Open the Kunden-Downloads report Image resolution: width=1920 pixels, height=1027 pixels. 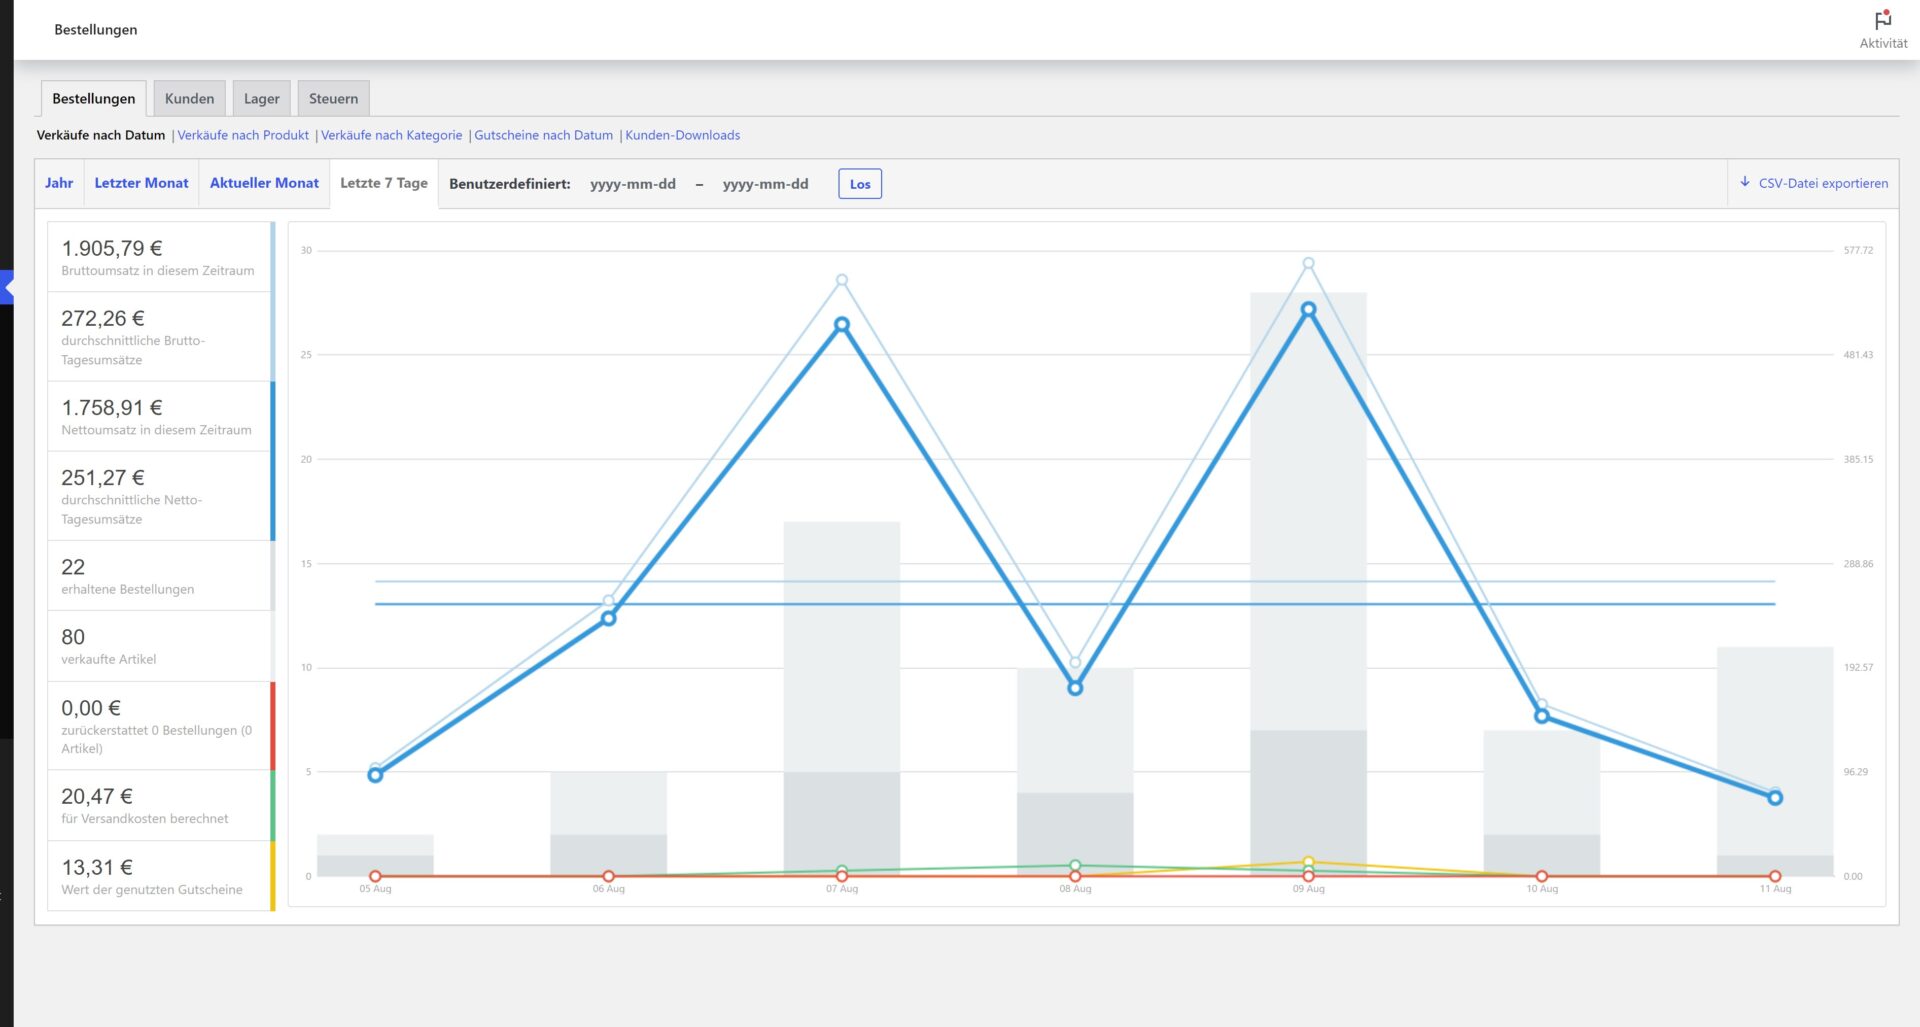pyautogui.click(x=682, y=135)
